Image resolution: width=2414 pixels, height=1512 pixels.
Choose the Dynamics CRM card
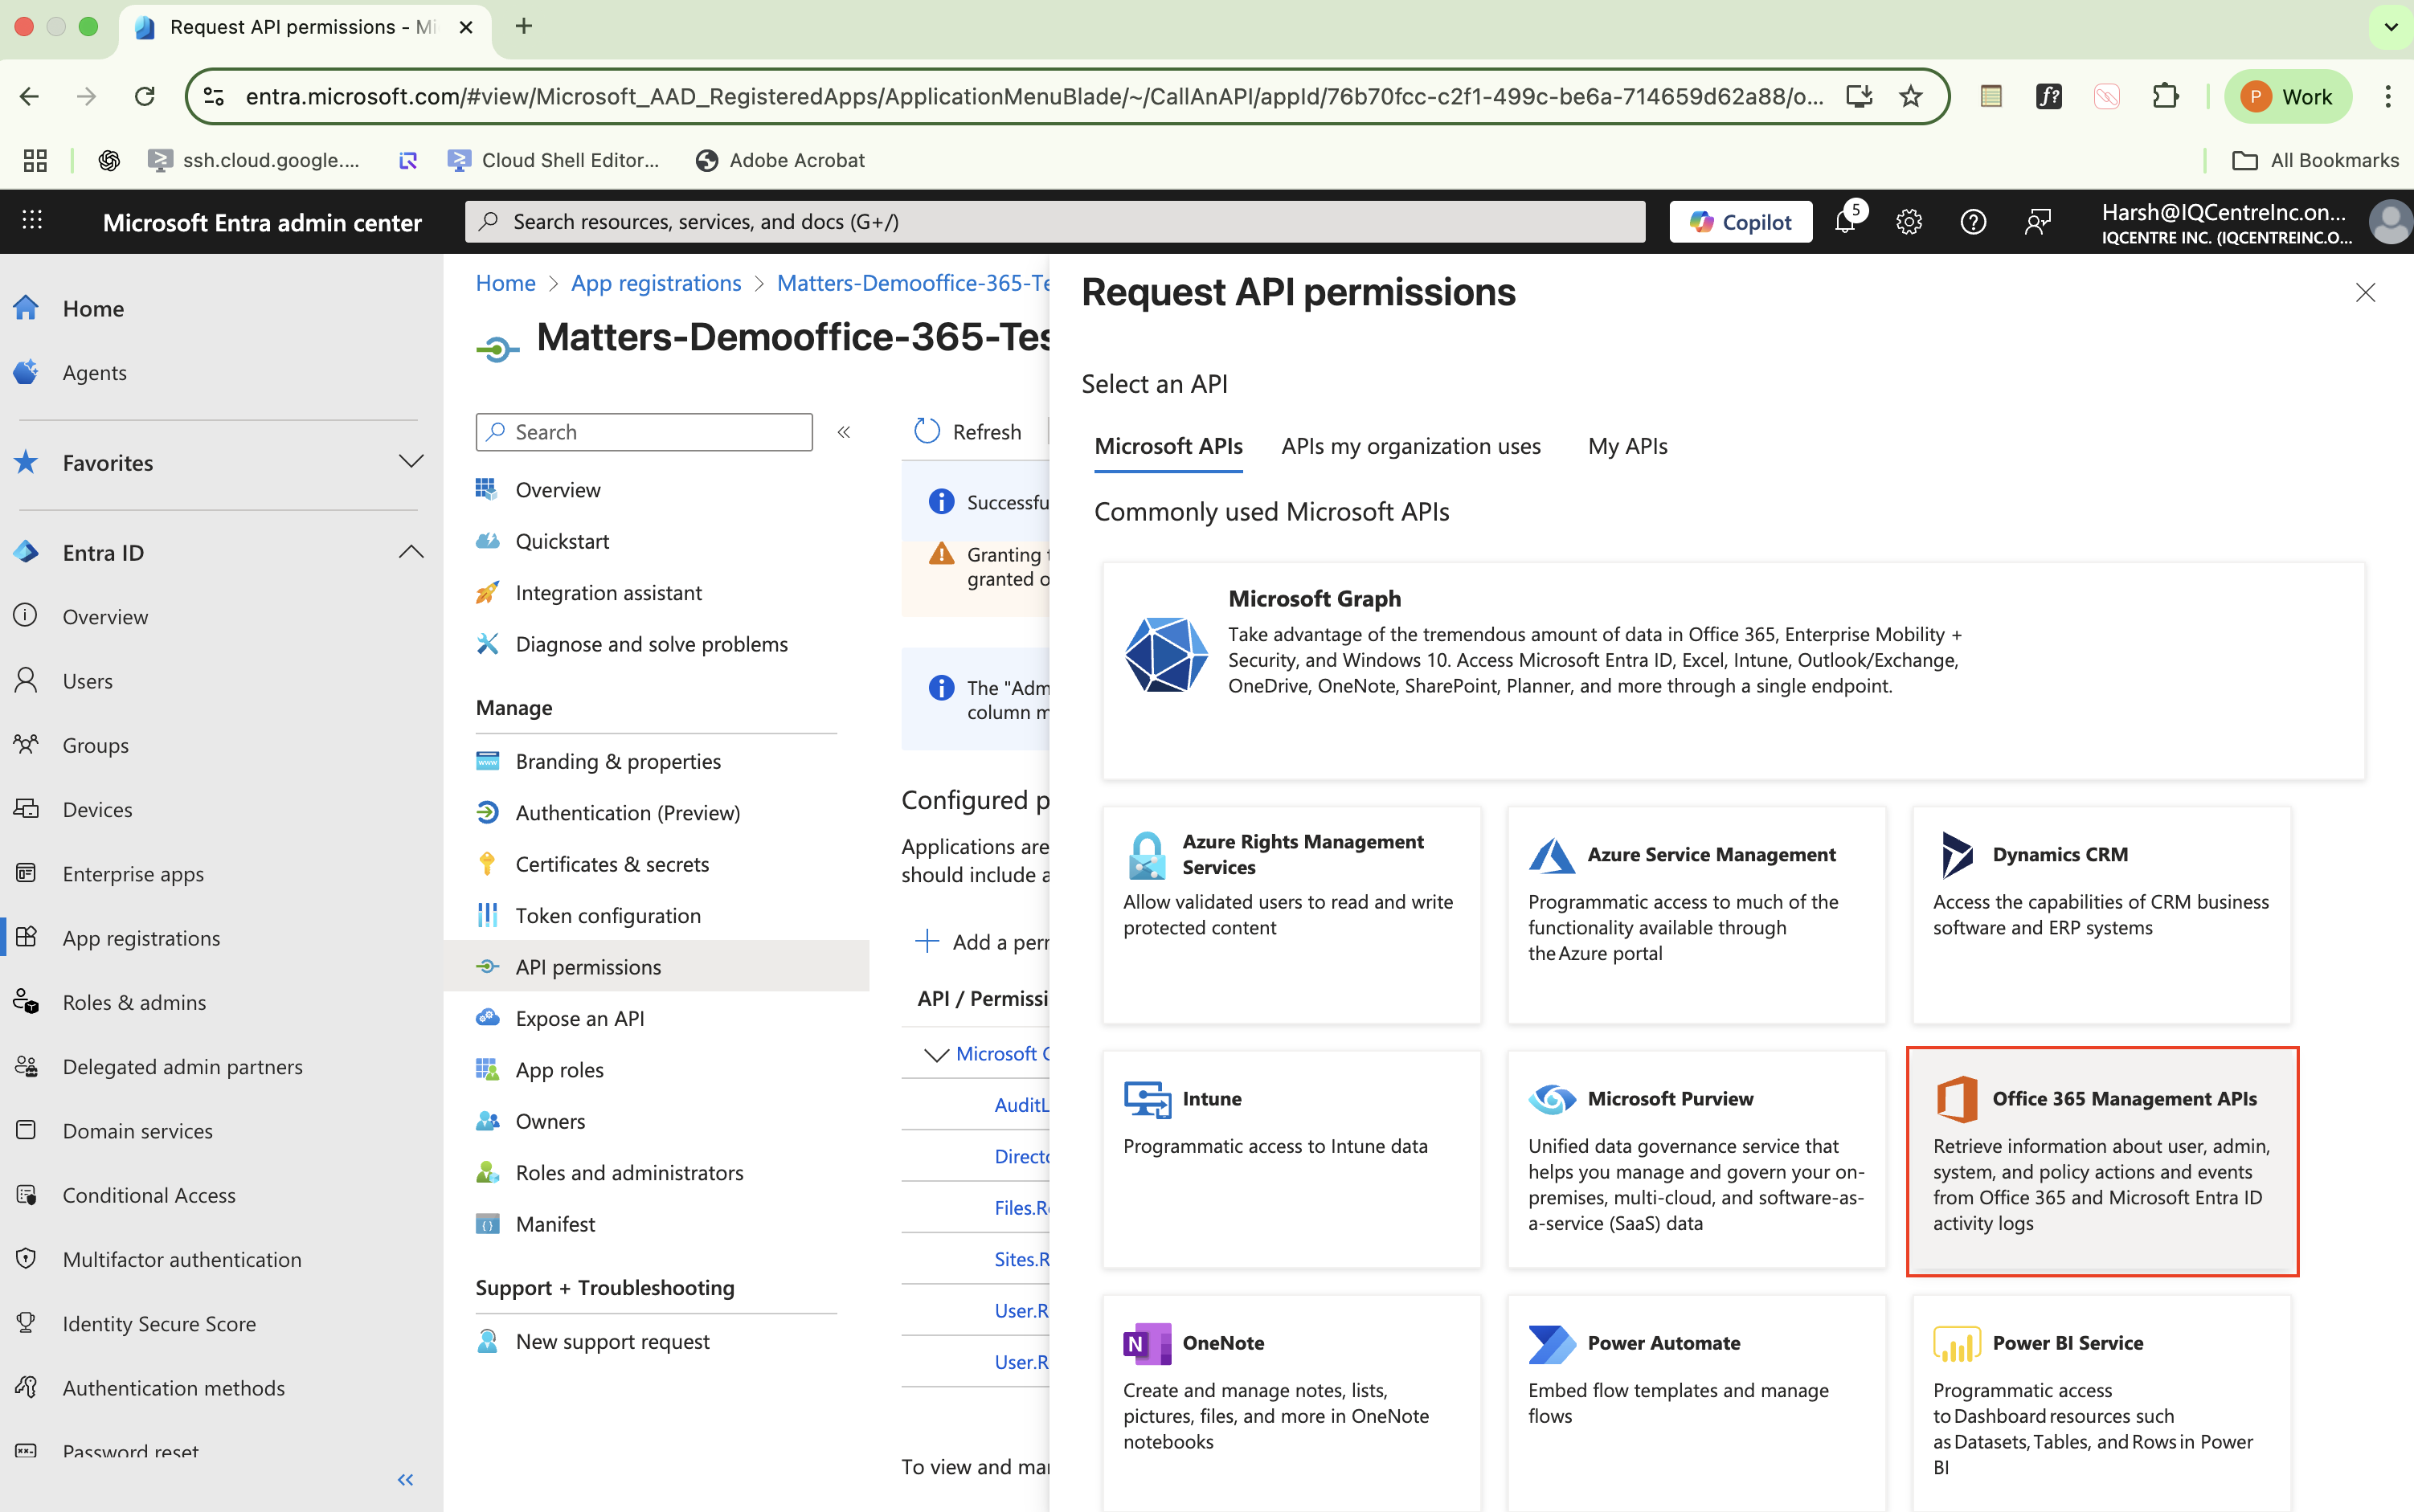pos(2101,915)
